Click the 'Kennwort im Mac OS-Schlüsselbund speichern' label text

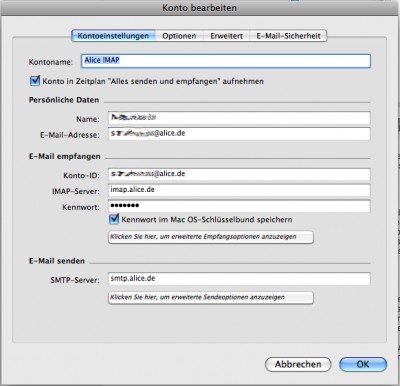tap(207, 220)
